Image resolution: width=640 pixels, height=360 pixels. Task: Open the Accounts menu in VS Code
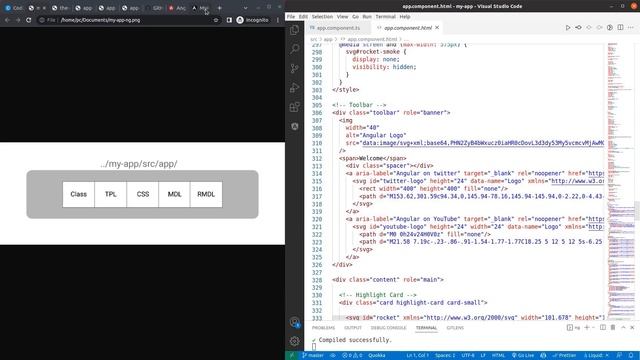tap(294, 322)
